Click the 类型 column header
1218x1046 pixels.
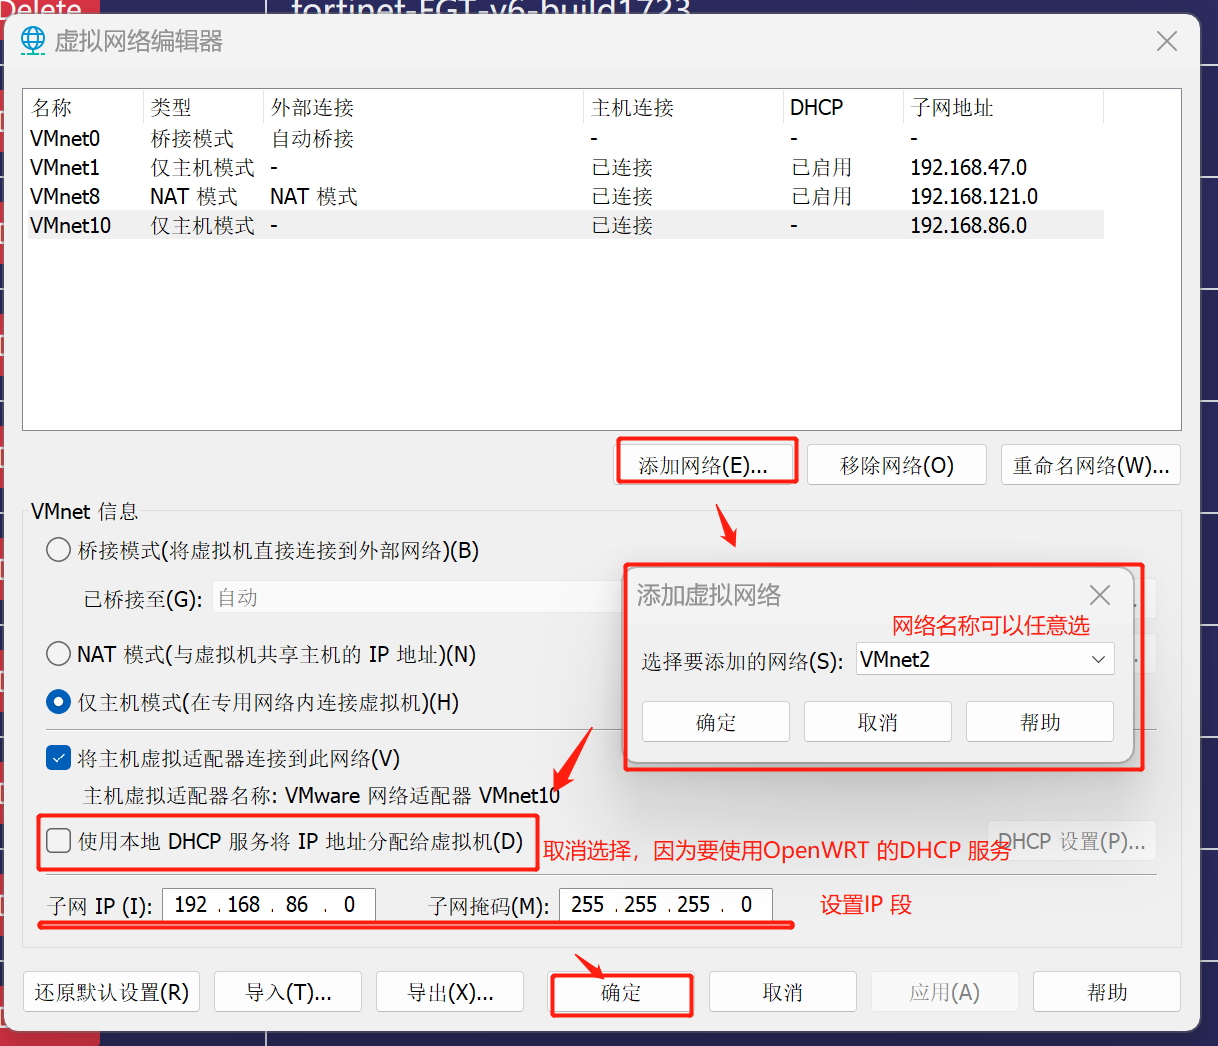pyautogui.click(x=204, y=107)
